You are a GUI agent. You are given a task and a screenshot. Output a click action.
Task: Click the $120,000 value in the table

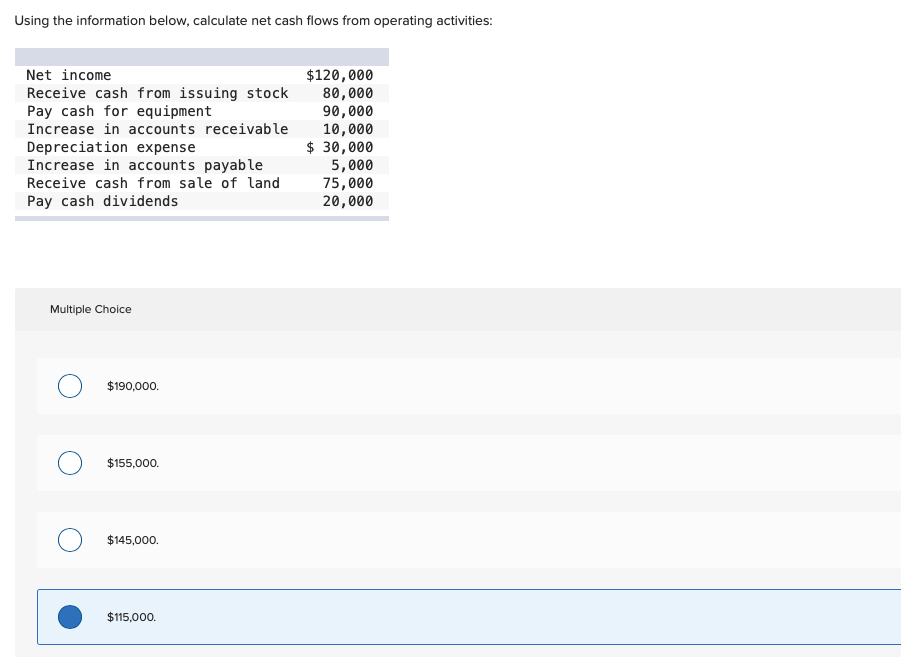(x=340, y=75)
